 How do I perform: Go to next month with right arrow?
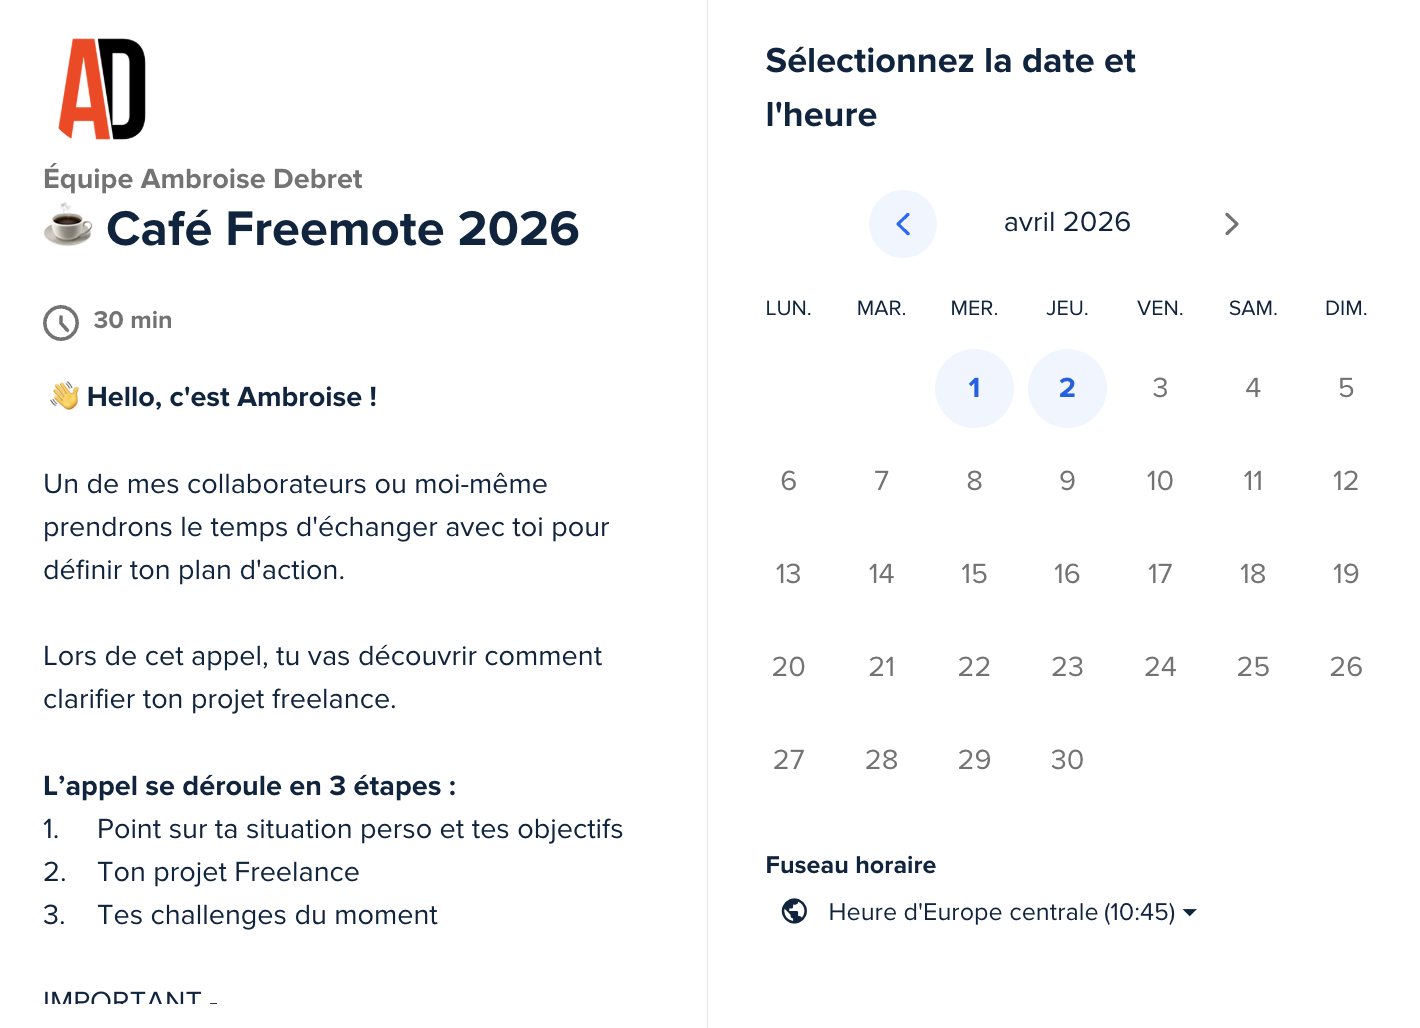click(1232, 224)
